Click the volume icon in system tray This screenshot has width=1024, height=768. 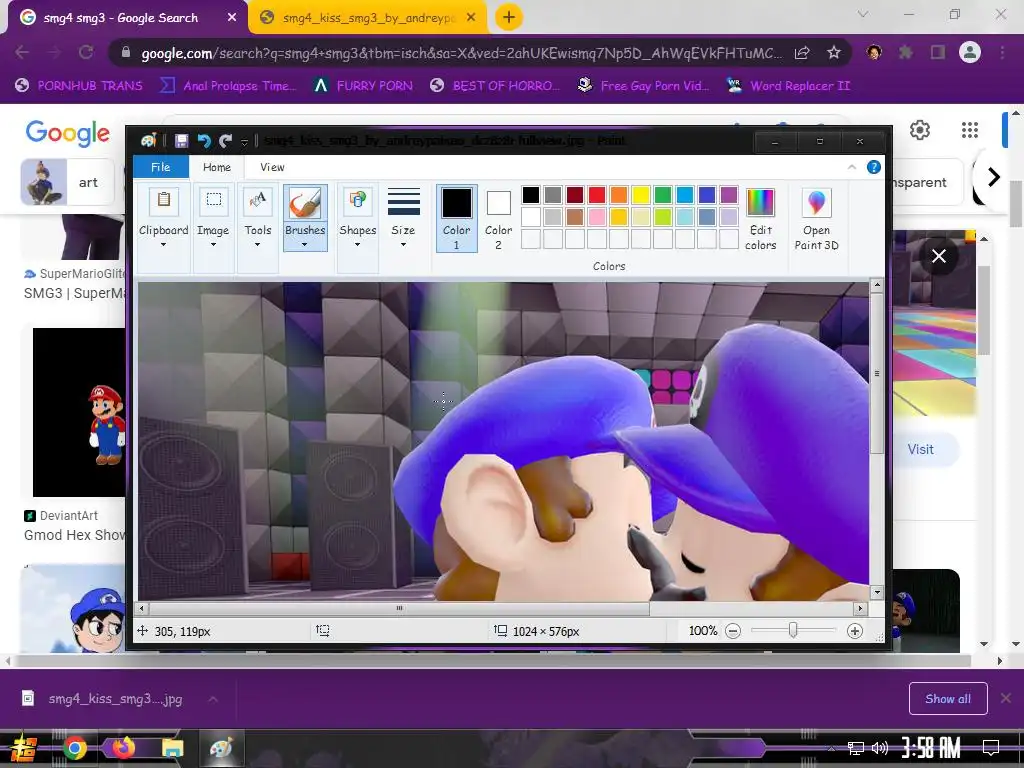(879, 748)
